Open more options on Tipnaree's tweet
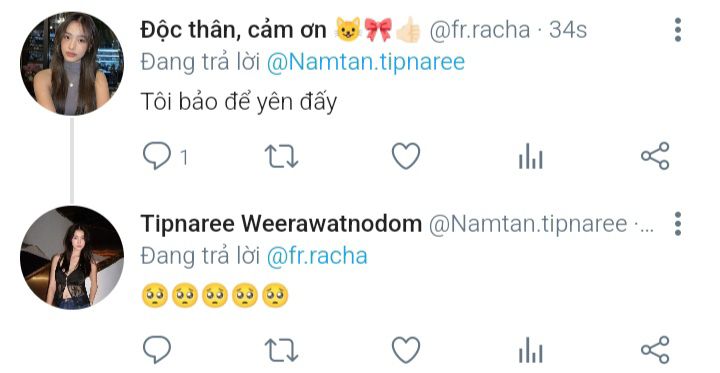Image resolution: width=720 pixels, height=373 pixels. click(x=678, y=224)
